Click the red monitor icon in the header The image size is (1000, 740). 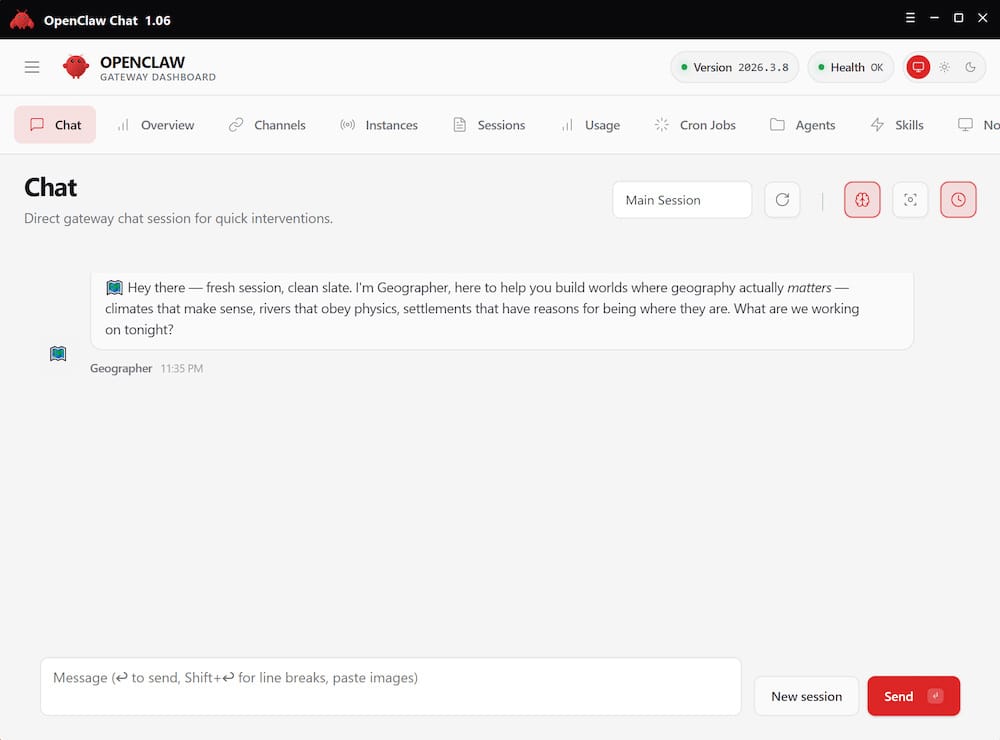(x=917, y=66)
